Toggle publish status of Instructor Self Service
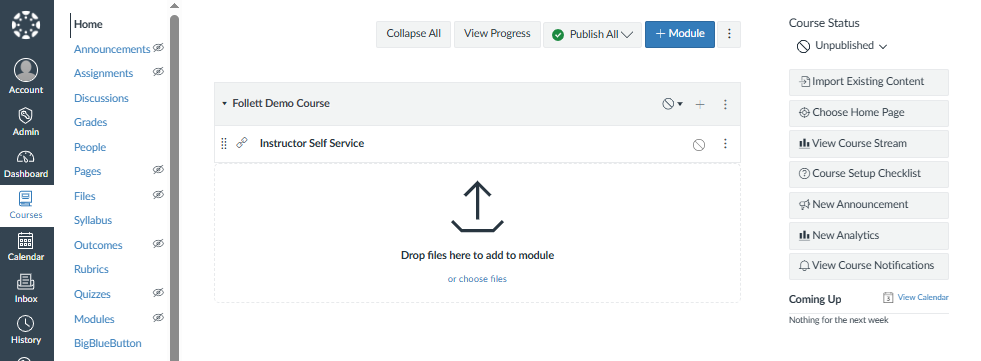Image resolution: width=981 pixels, height=361 pixels. (x=699, y=145)
